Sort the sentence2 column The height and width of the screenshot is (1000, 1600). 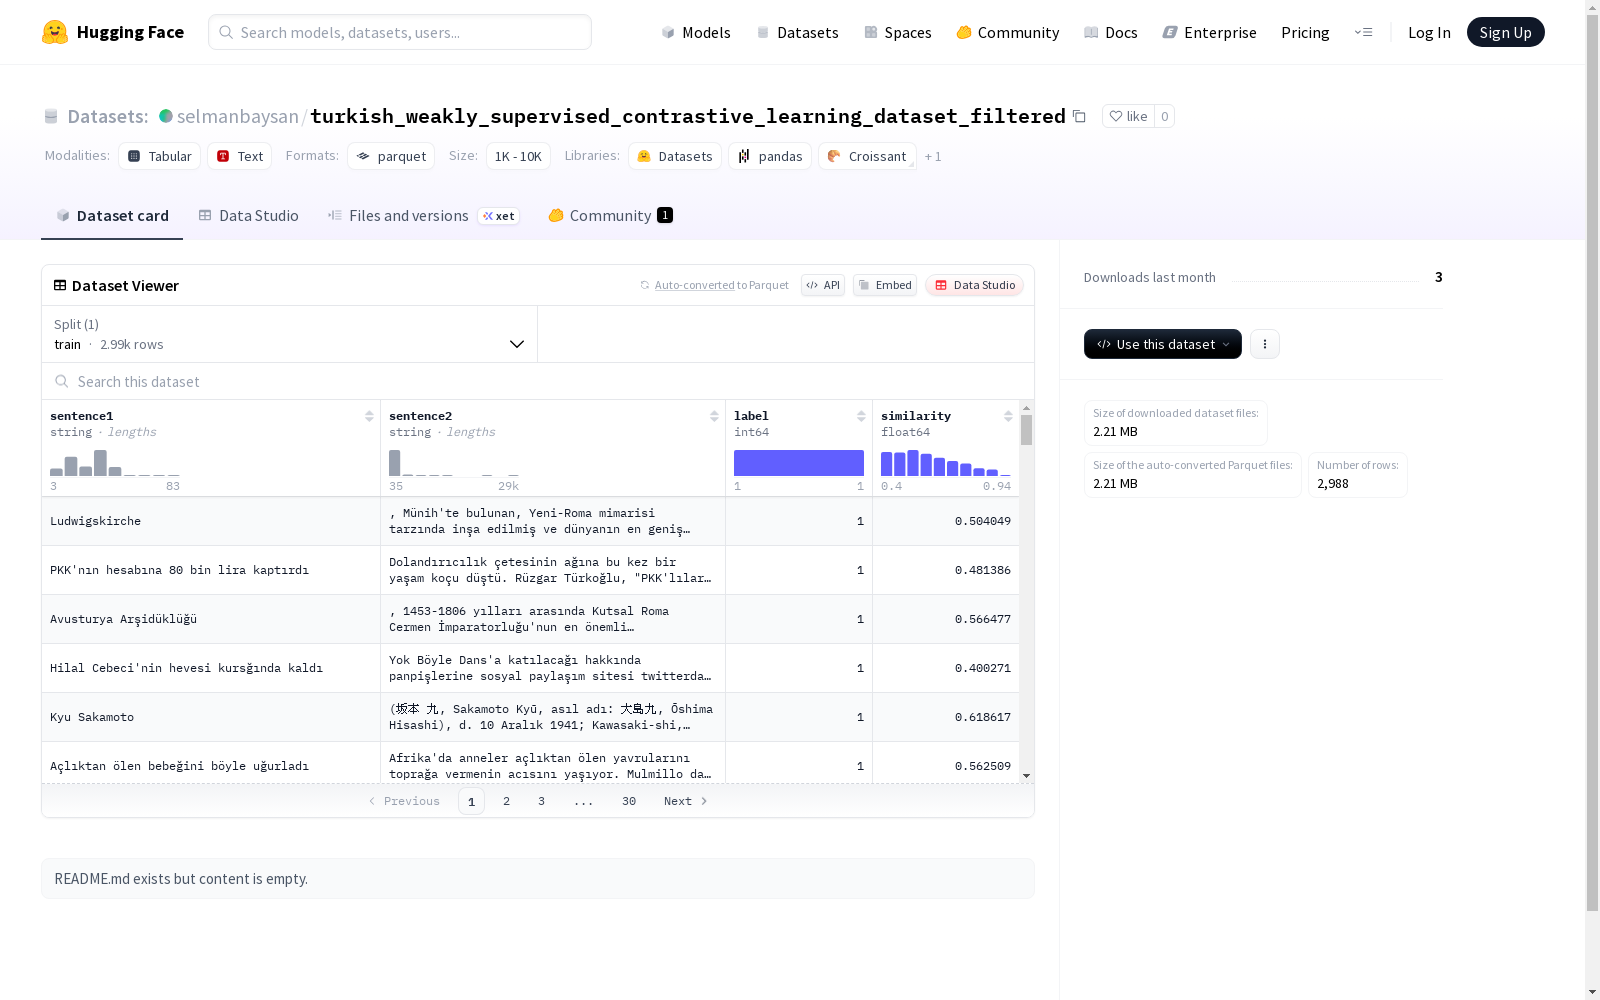pyautogui.click(x=714, y=416)
